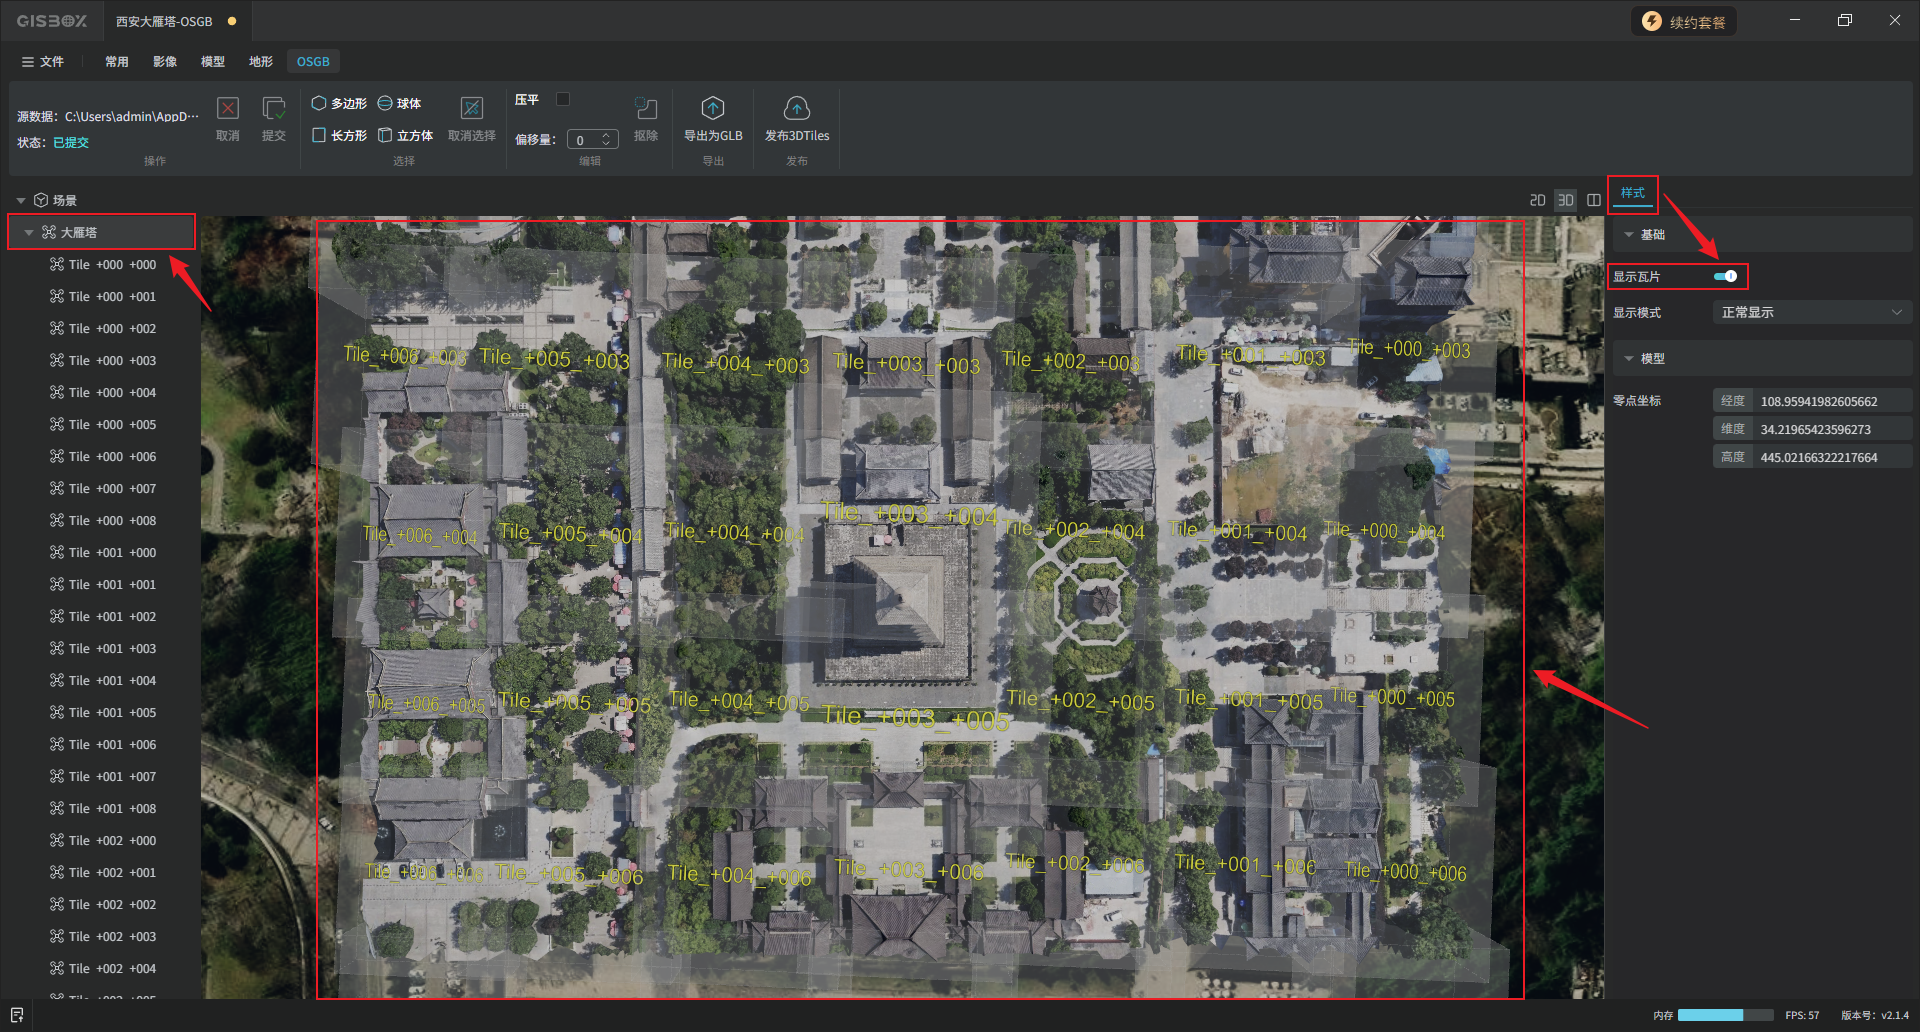
Task: Select the Polygon (多边形) selection tool
Action: [339, 103]
